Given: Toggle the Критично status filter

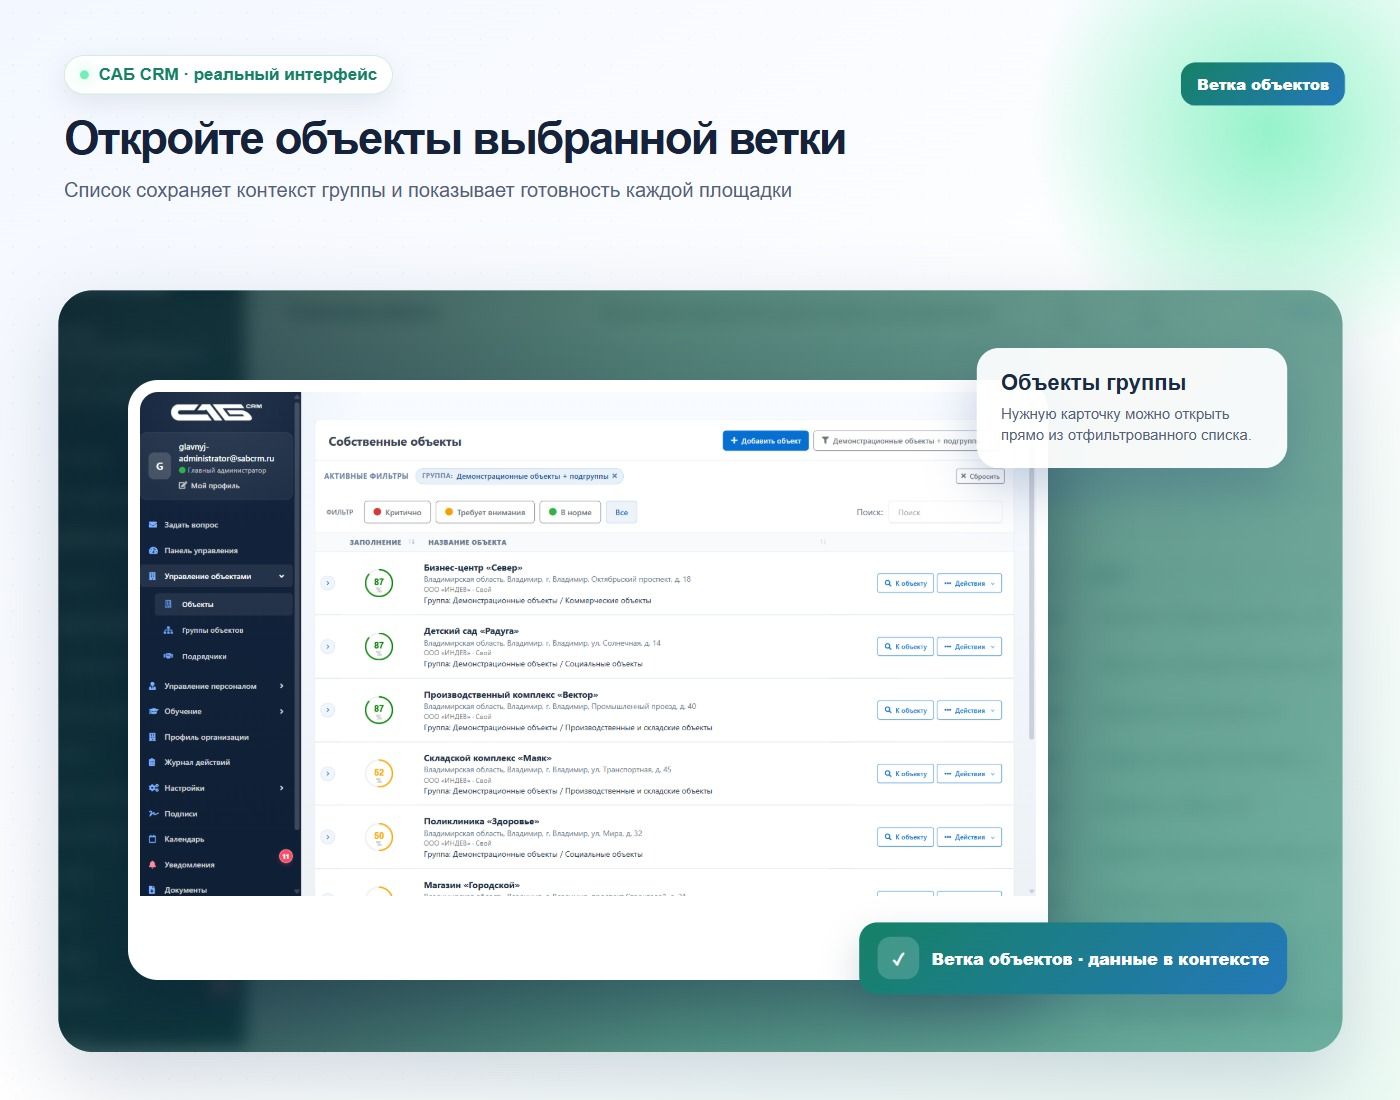Looking at the screenshot, I should click(x=397, y=512).
